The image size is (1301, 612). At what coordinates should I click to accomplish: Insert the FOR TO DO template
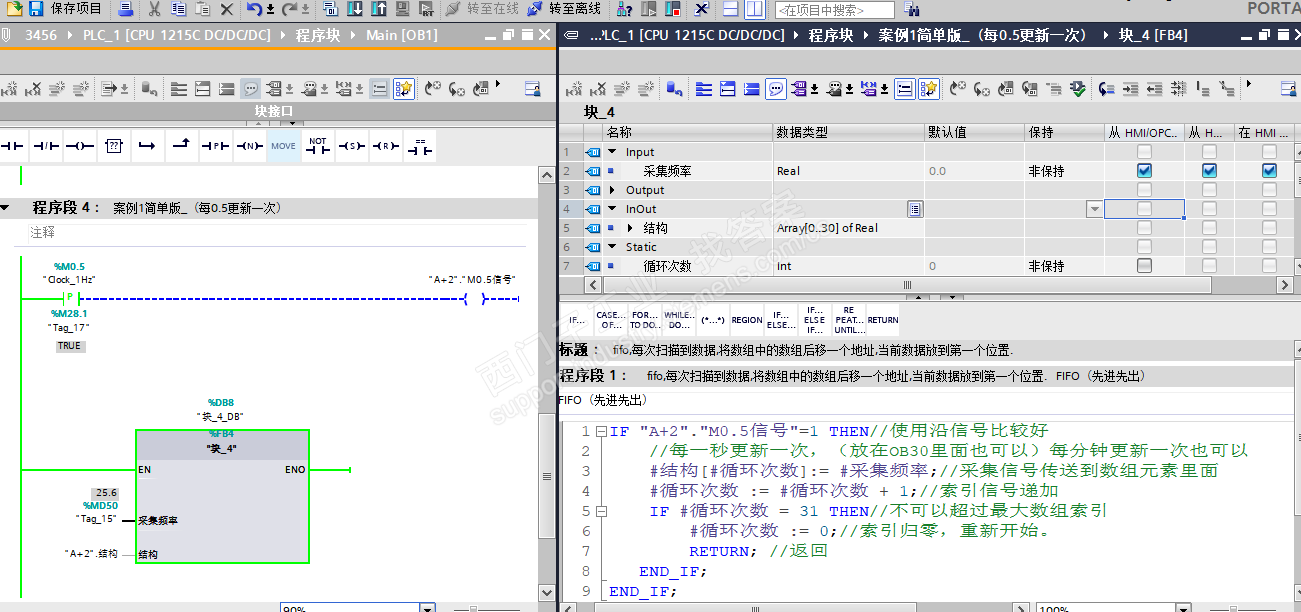tap(645, 320)
